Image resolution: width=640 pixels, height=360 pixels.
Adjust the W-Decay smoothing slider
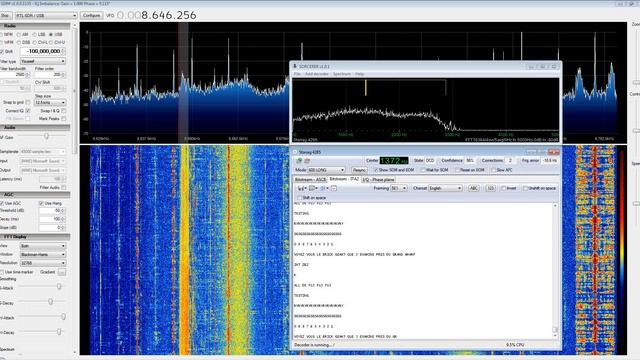pyautogui.click(x=59, y=332)
